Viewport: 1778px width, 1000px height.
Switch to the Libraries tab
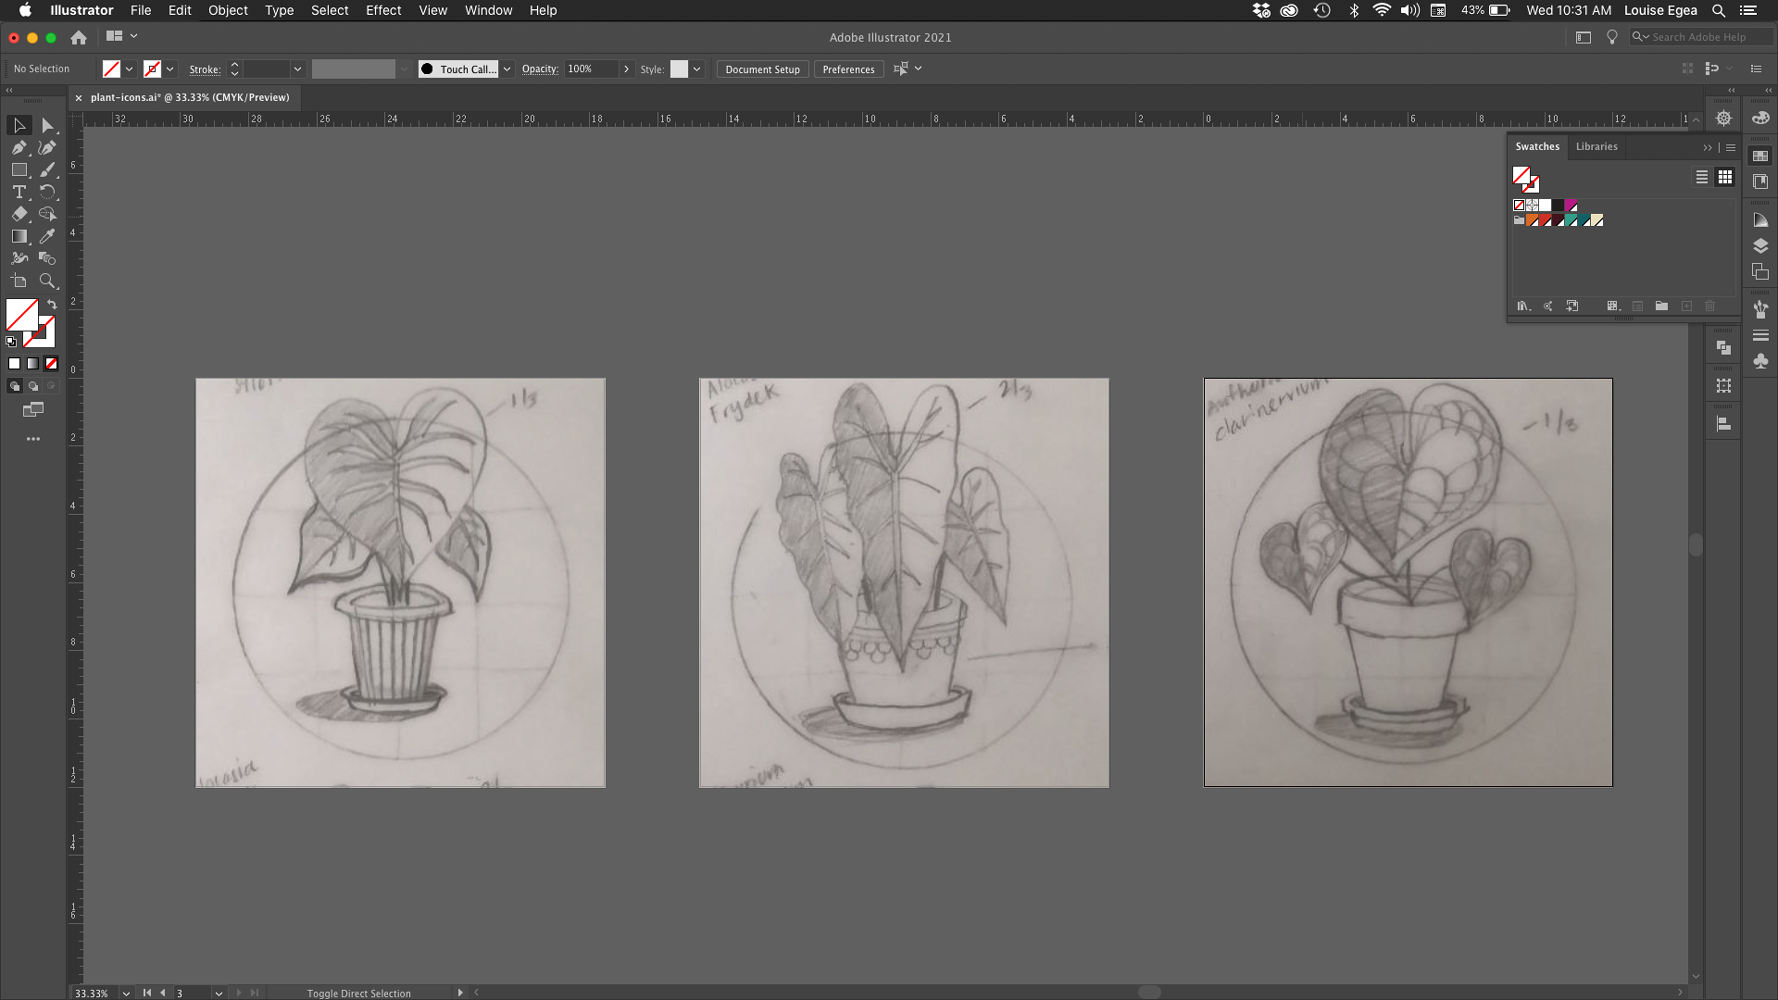[x=1596, y=146]
